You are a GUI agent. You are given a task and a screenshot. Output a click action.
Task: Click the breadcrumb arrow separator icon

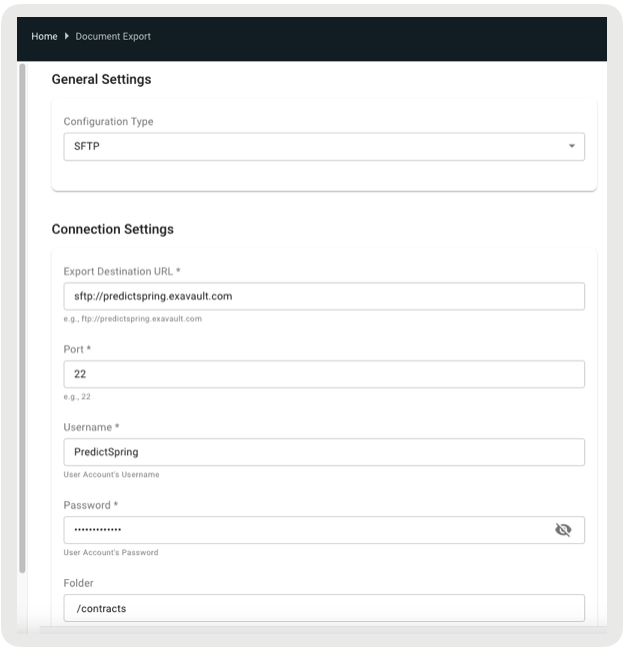67,36
